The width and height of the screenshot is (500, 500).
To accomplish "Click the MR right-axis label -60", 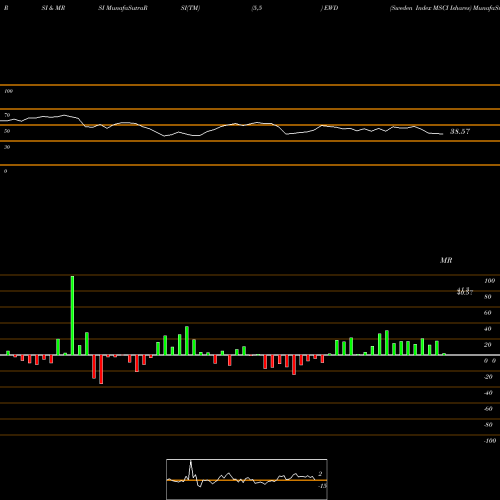I will point(488,409).
